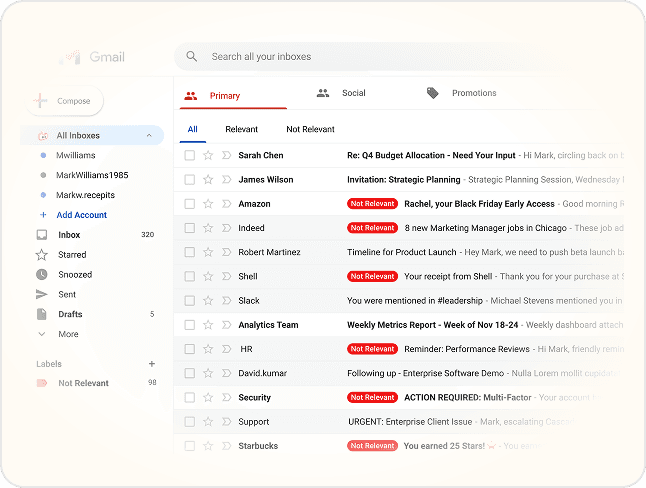Select the Sarah Chen email checkbox

(190, 155)
